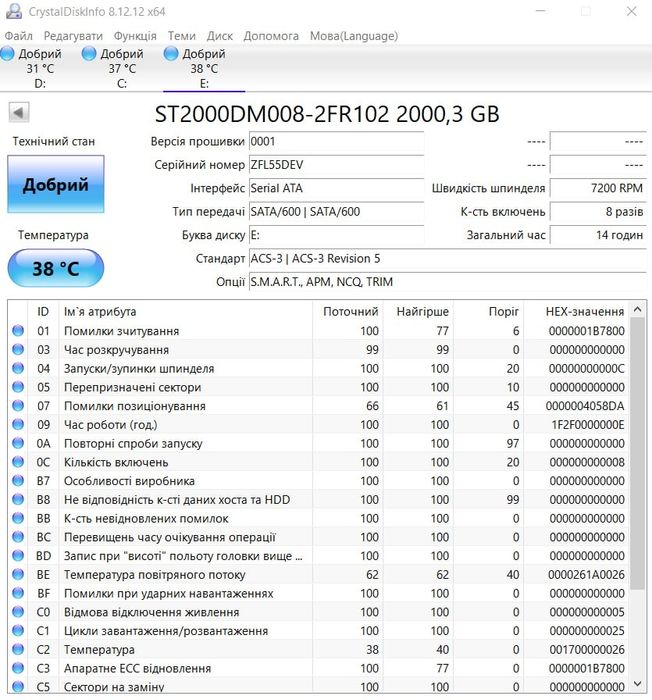
Task: Click the blue dot of attribute 09
Action: coord(18,424)
